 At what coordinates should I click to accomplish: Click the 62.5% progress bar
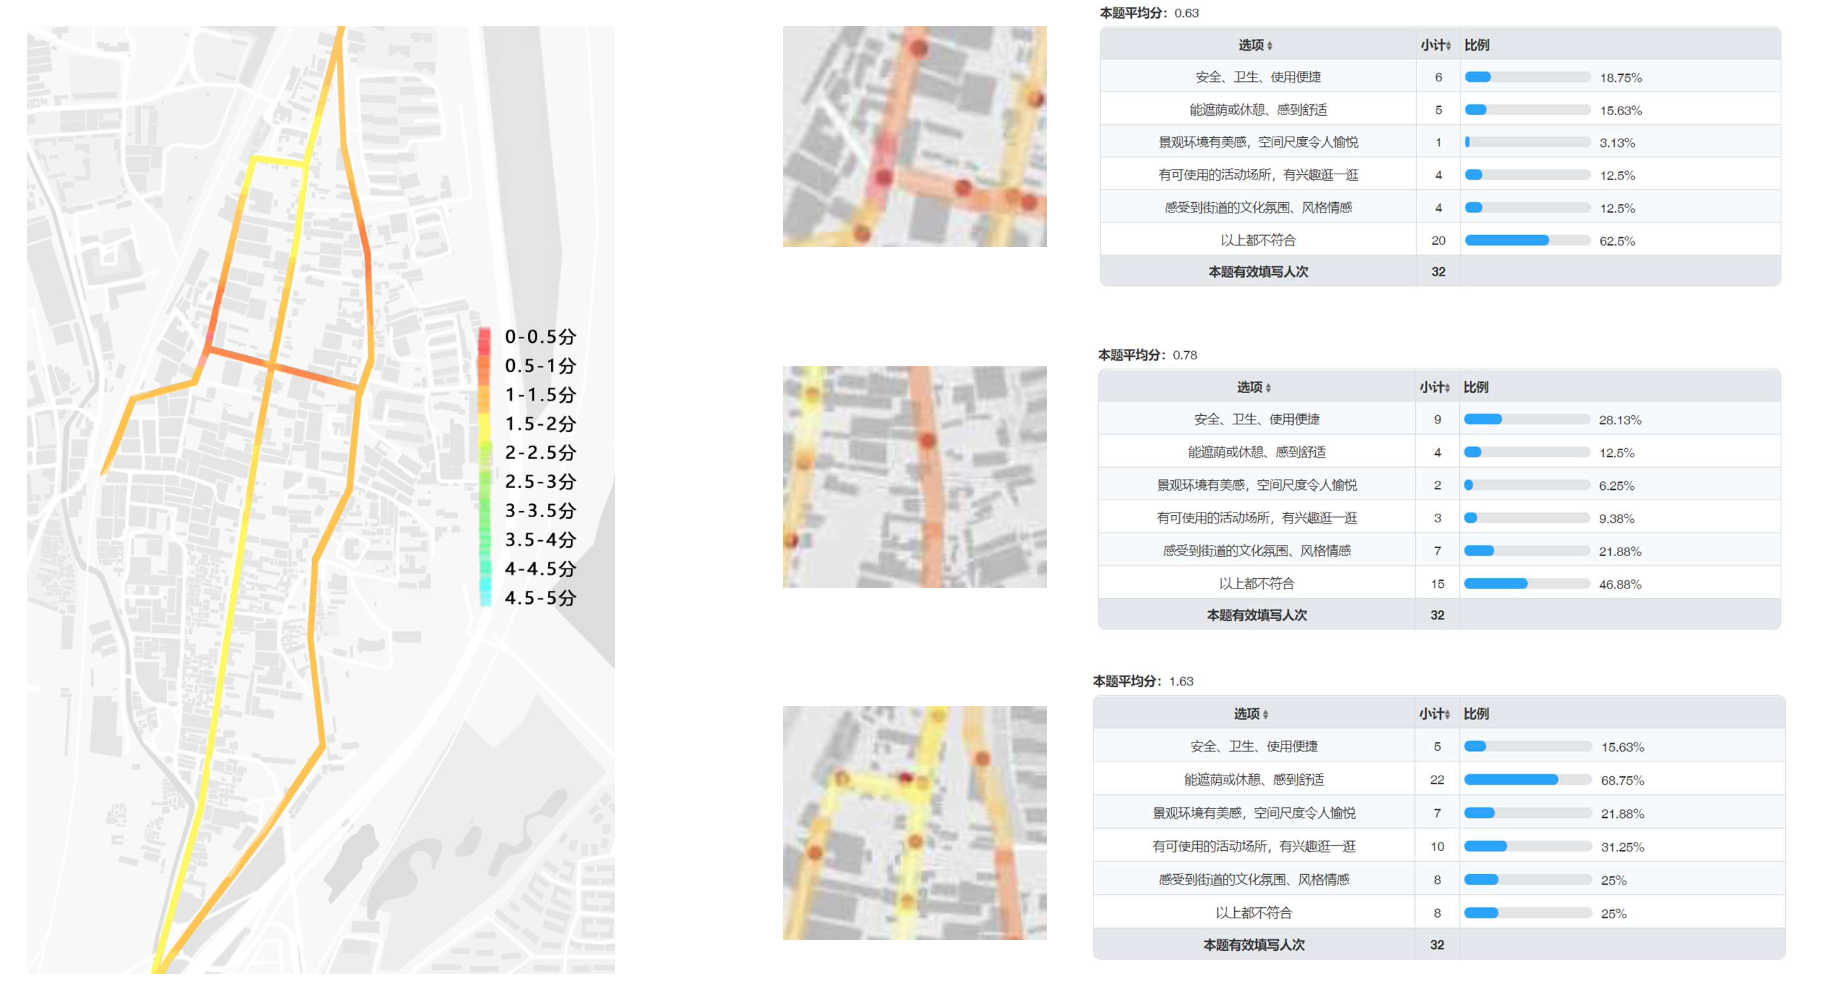coord(1527,241)
